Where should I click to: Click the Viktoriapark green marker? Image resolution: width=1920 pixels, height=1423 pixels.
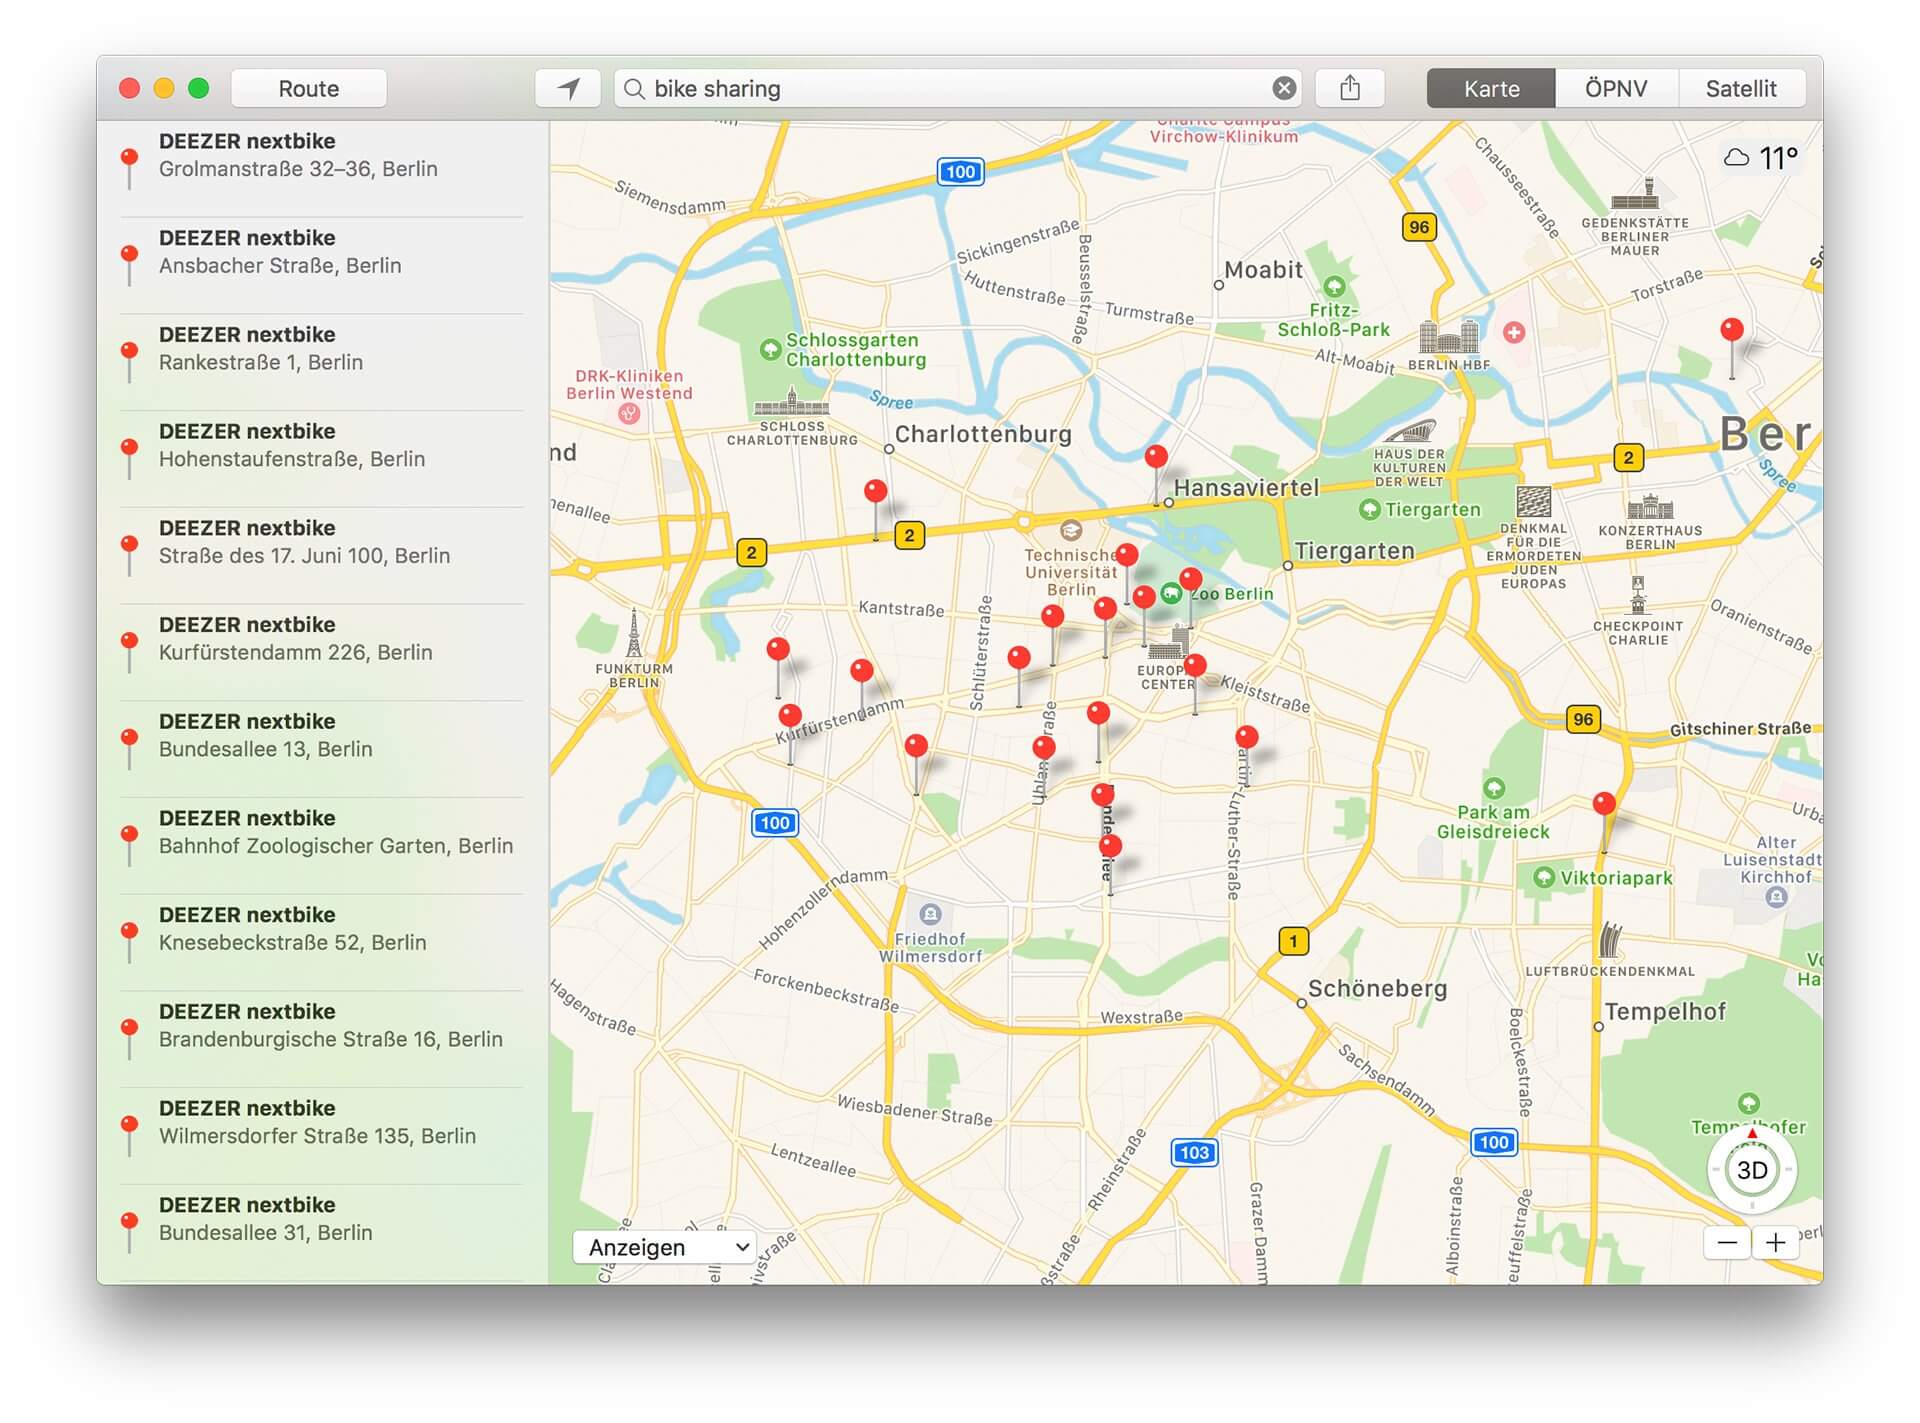[x=1544, y=878]
